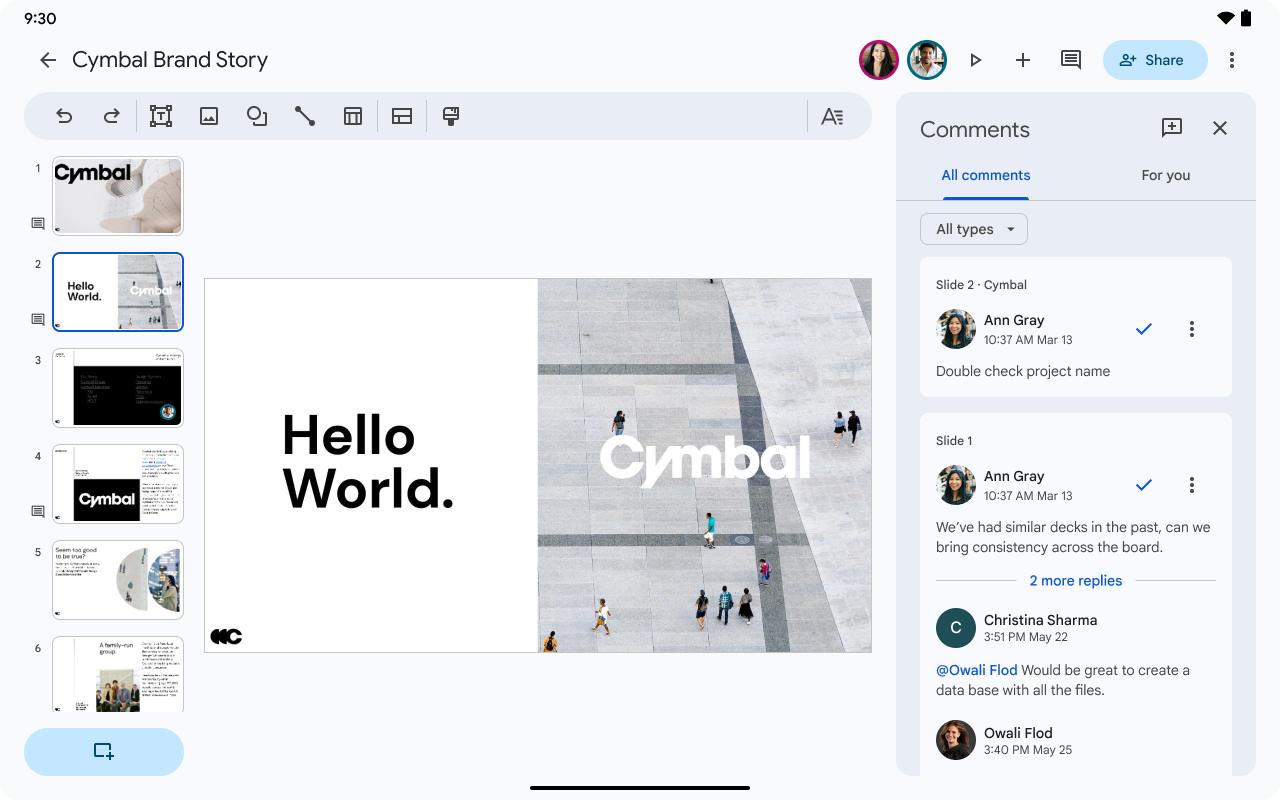This screenshot has height=800, width=1280.
Task: Undo the last action
Action: (x=64, y=116)
